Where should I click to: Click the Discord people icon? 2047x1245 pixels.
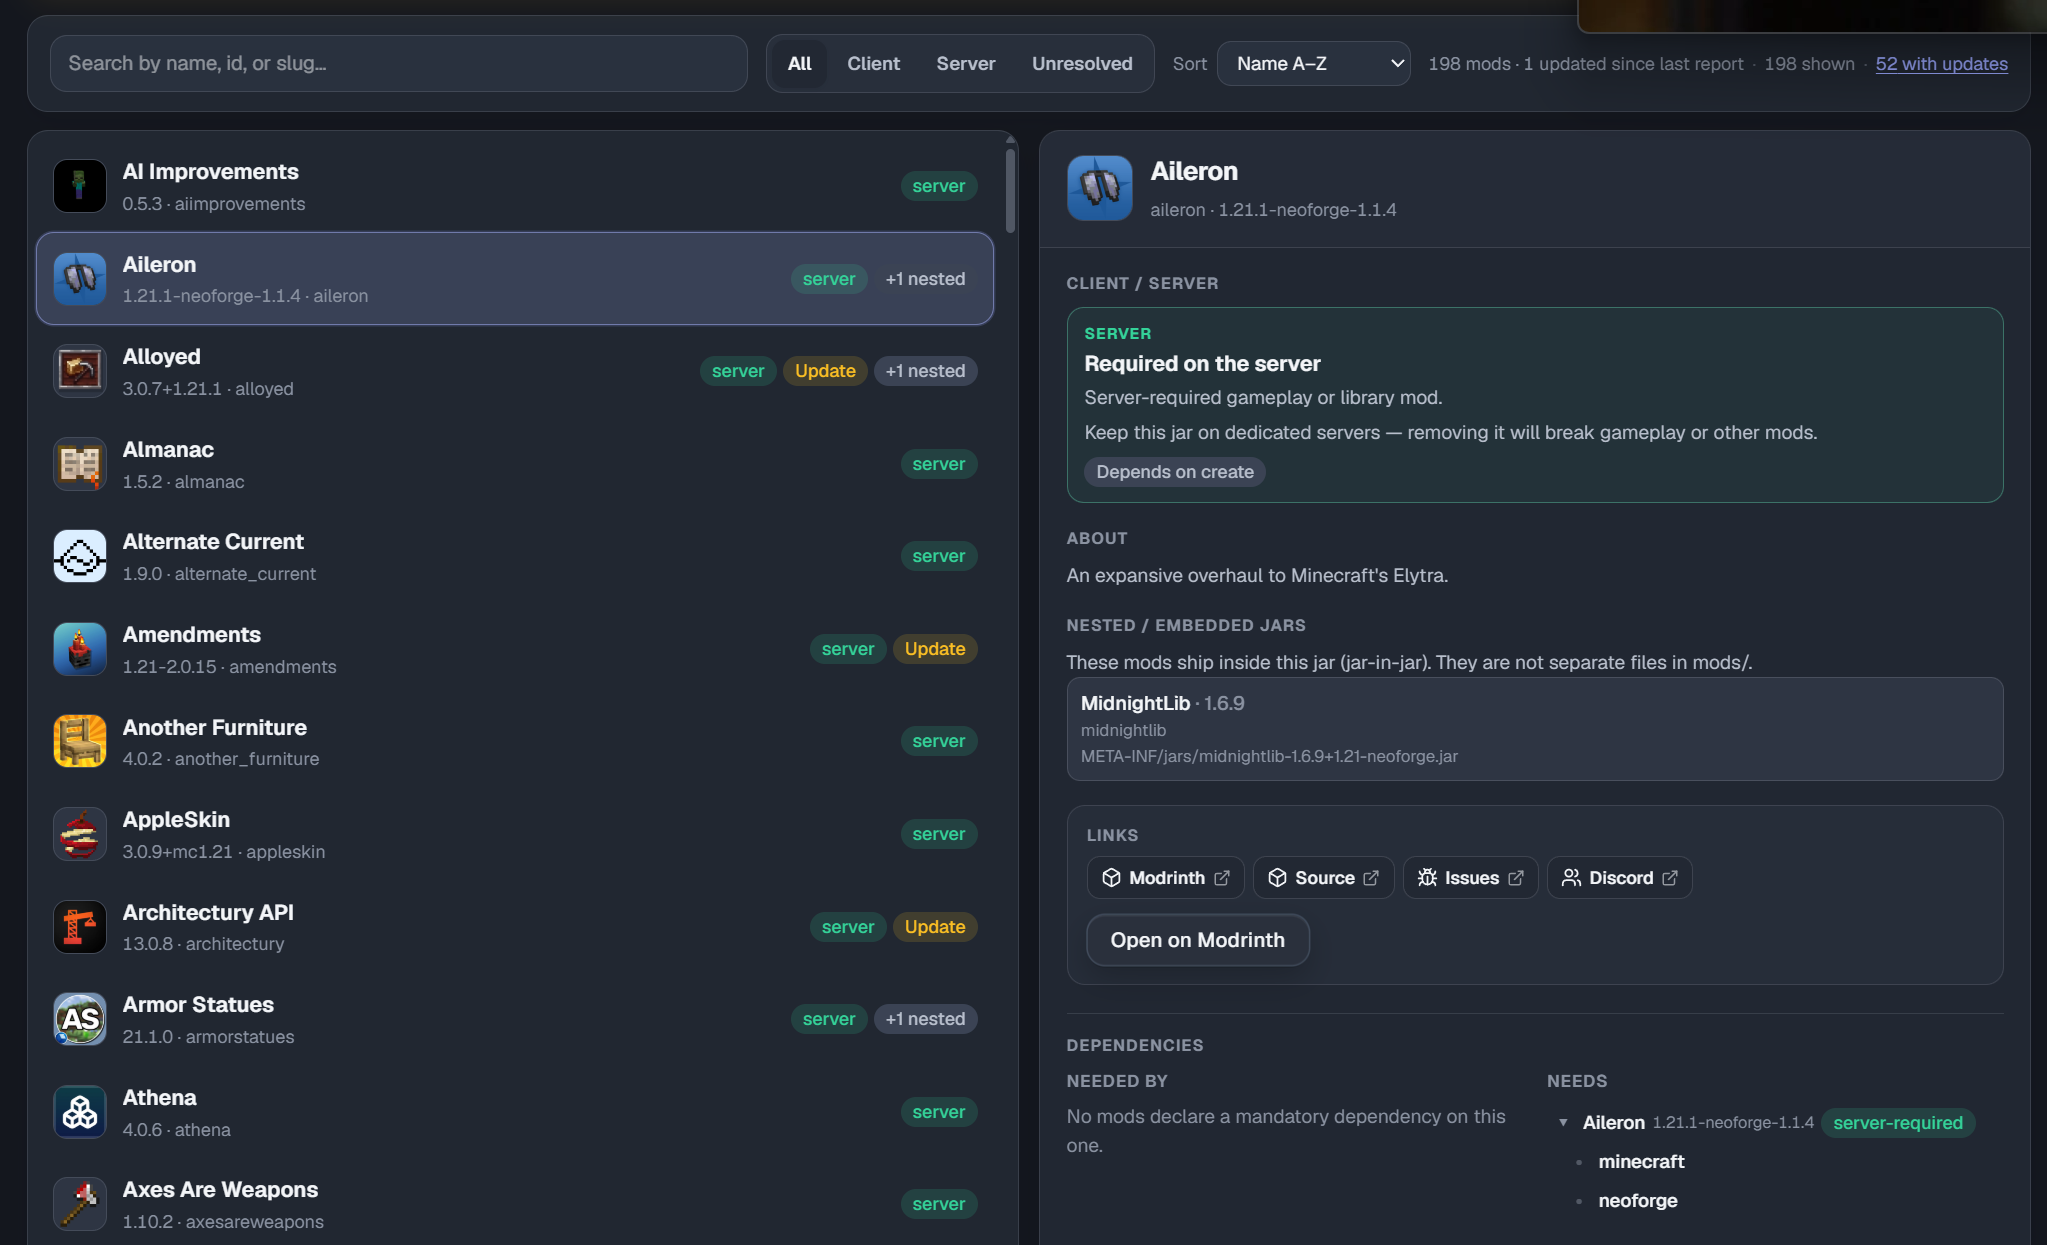(x=1571, y=878)
